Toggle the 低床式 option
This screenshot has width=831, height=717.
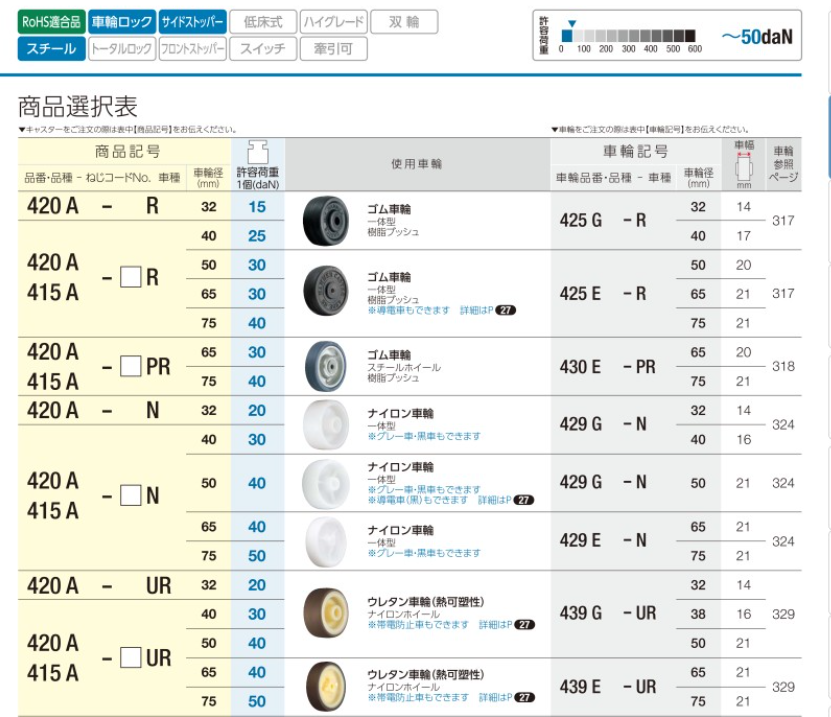pyautogui.click(x=263, y=21)
